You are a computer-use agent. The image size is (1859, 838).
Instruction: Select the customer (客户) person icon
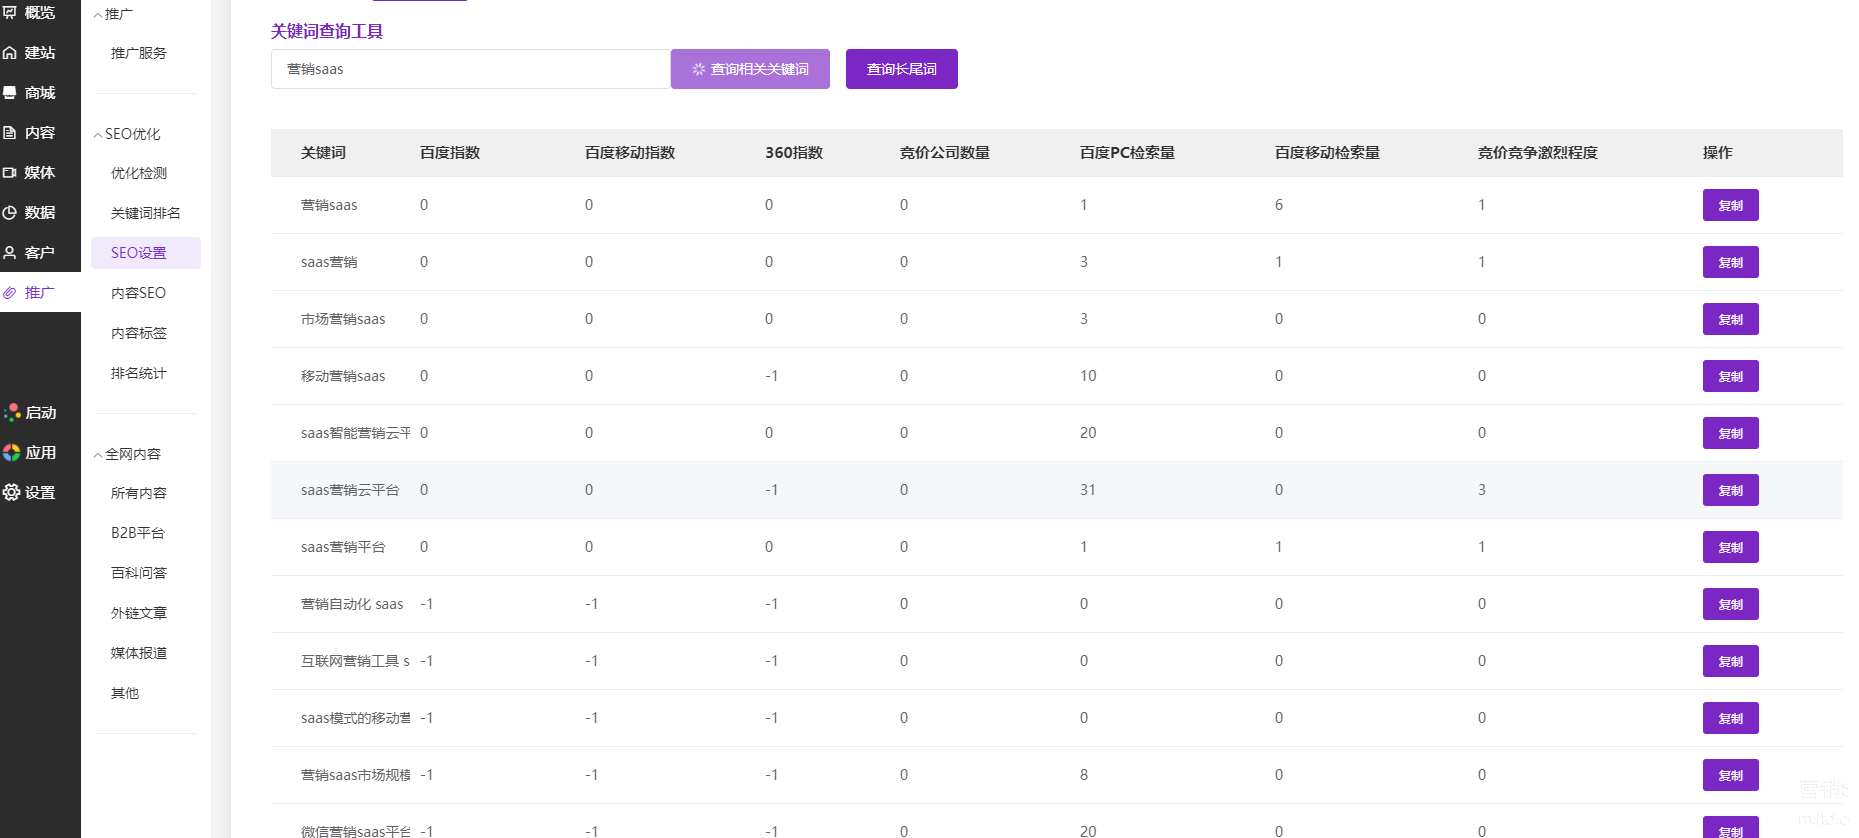10,253
